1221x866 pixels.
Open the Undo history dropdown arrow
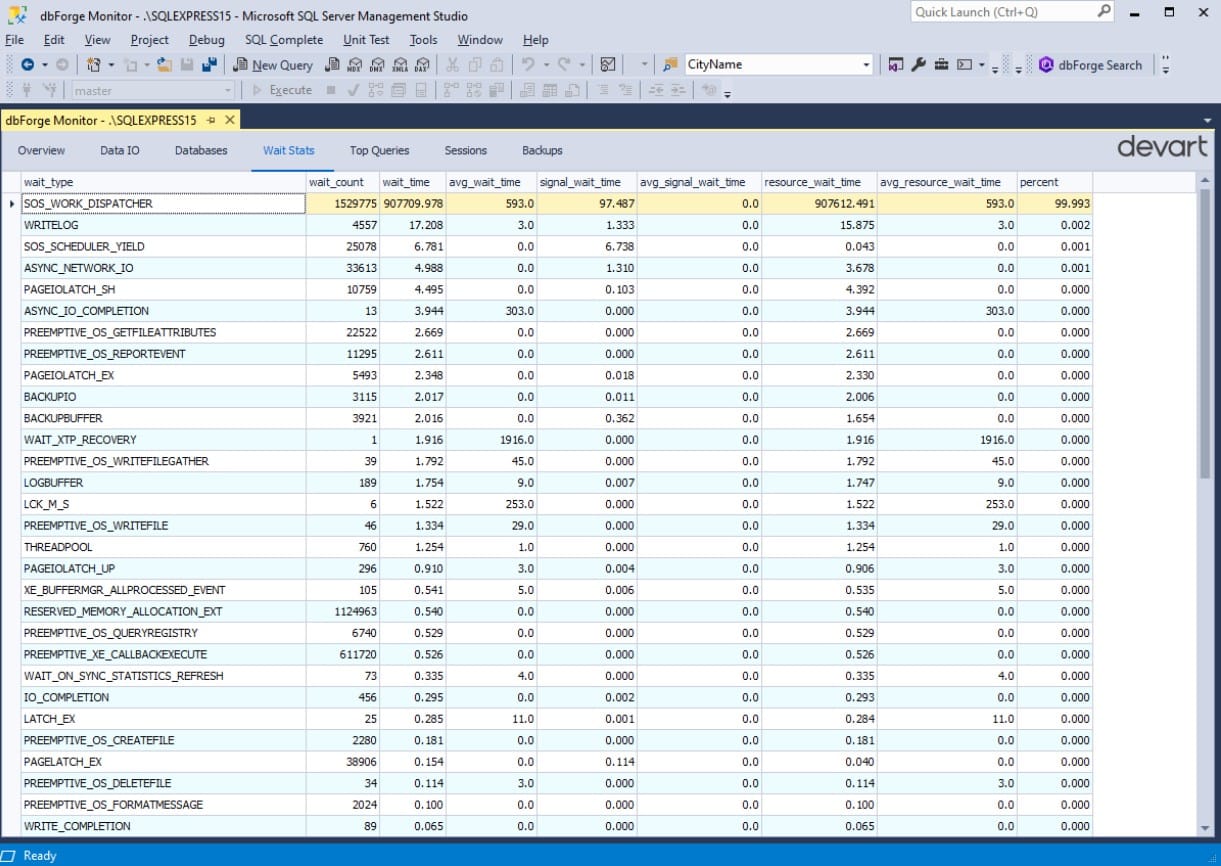click(x=546, y=65)
